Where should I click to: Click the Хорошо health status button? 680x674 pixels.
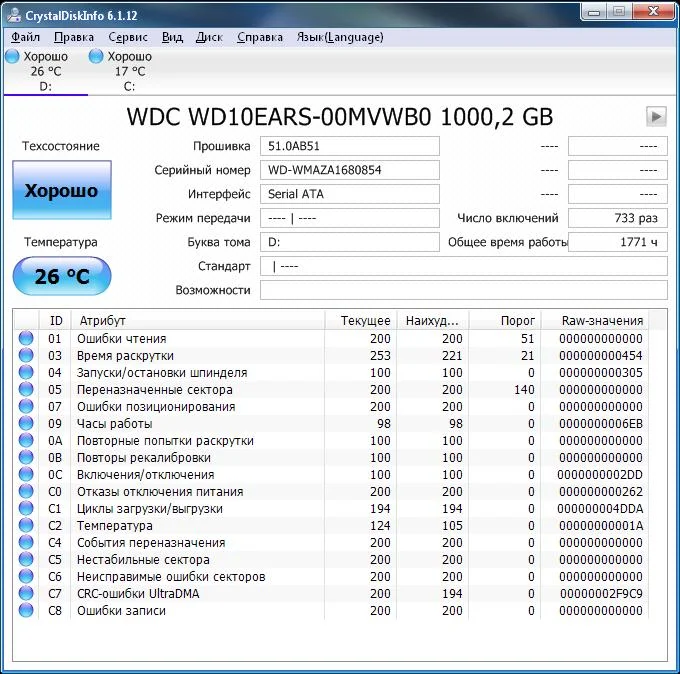(x=61, y=190)
